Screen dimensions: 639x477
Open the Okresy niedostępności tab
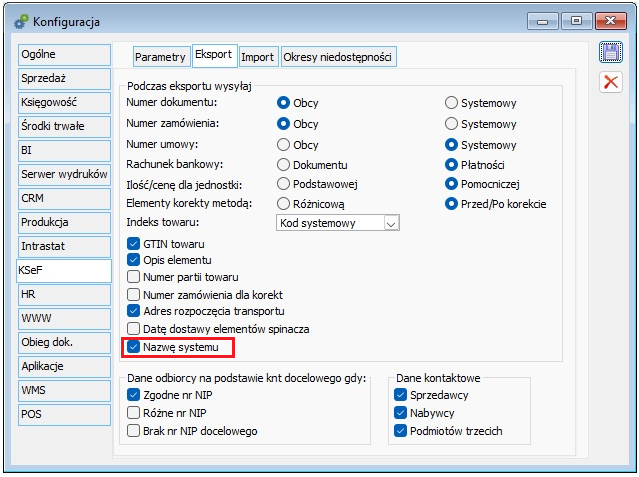pos(338,57)
